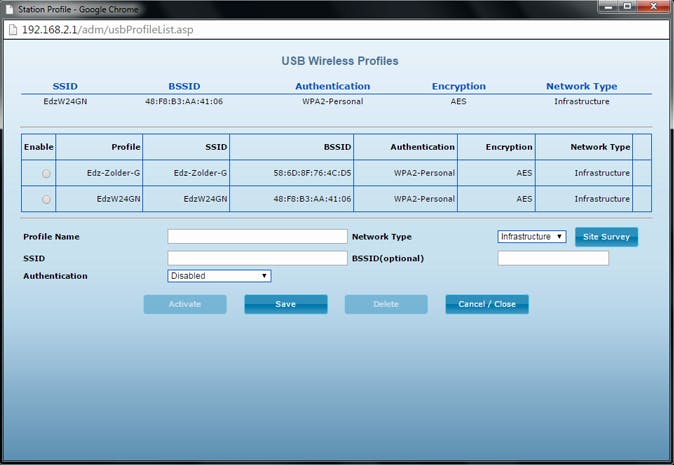Focus the SSID input field
Image resolution: width=674 pixels, height=465 pixels.
tap(257, 258)
